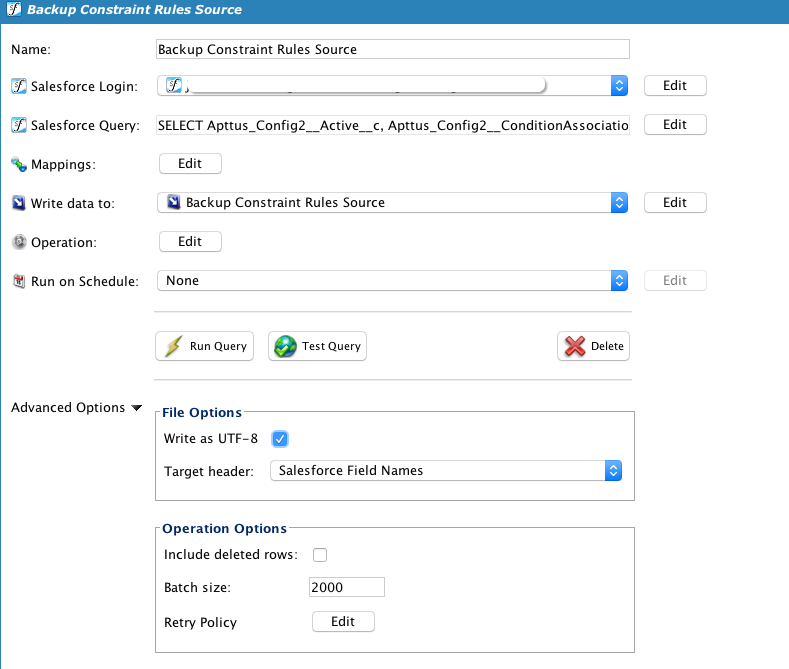This screenshot has height=669, width=789.
Task: Delete this task with red X button
Action: [593, 346]
